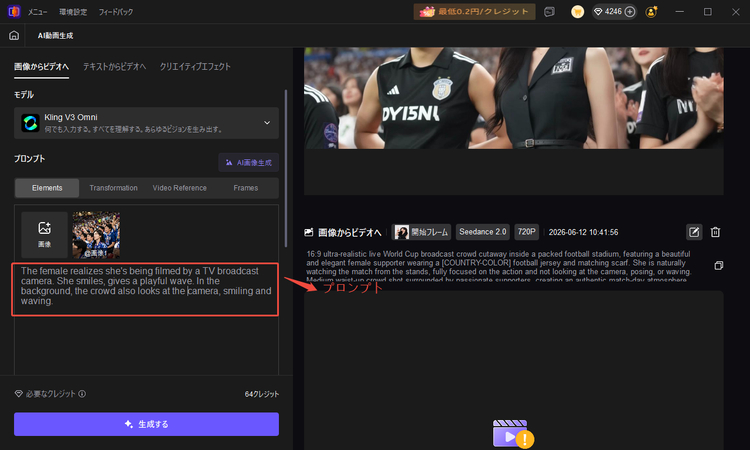Go to home via house icon

(x=14, y=35)
